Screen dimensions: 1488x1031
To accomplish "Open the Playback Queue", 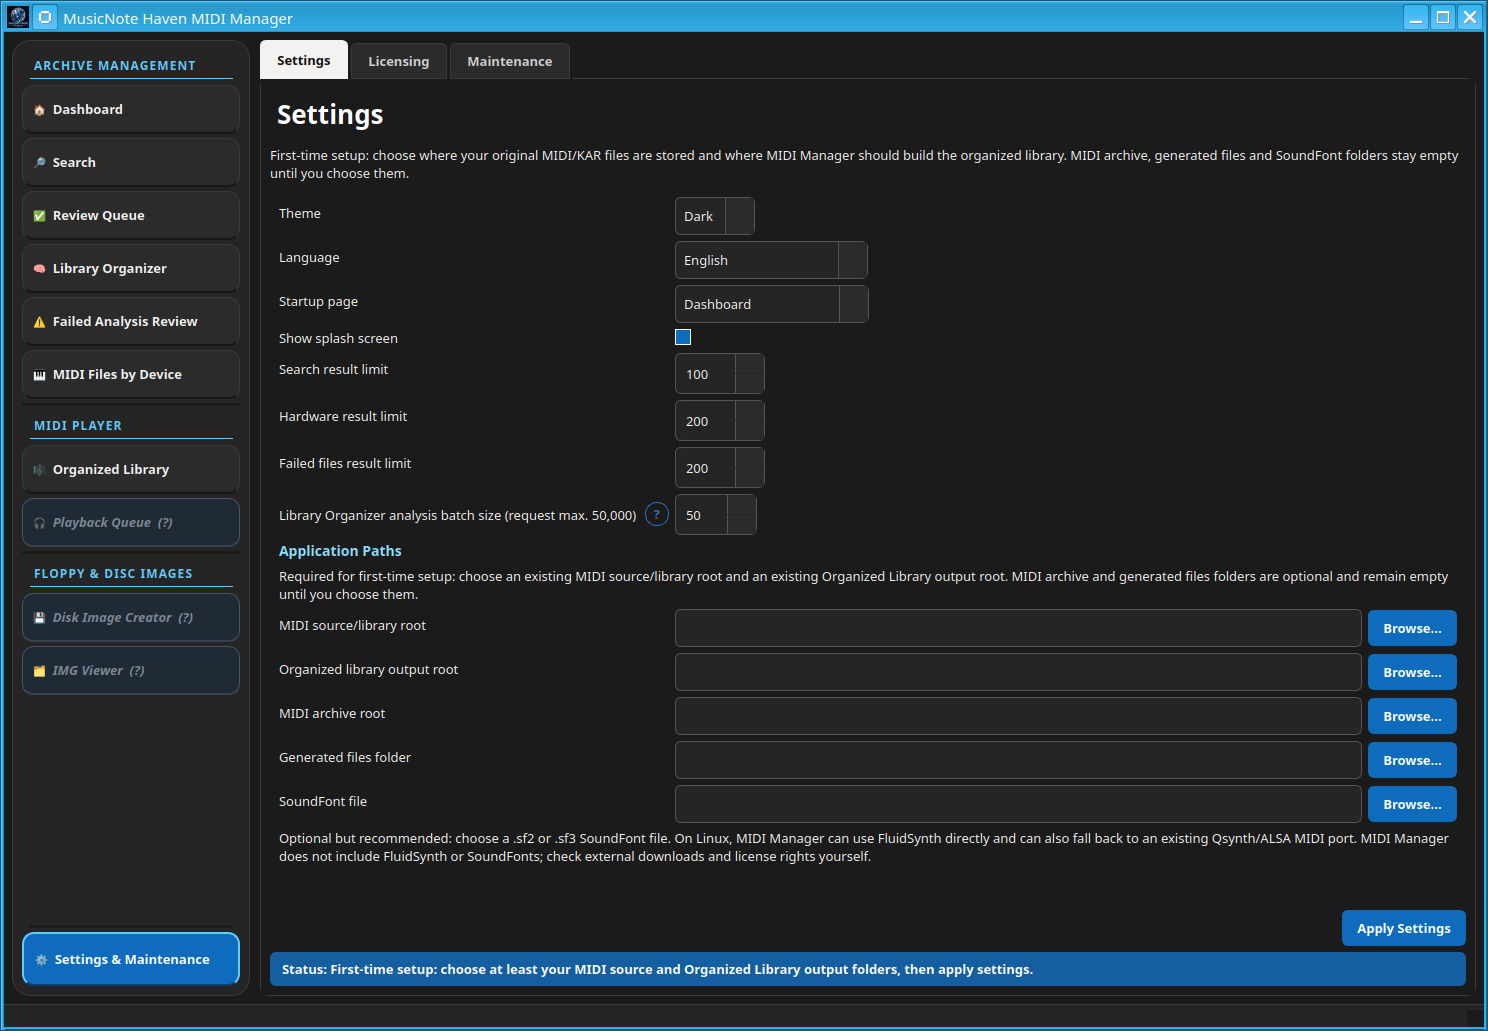I will click(131, 523).
